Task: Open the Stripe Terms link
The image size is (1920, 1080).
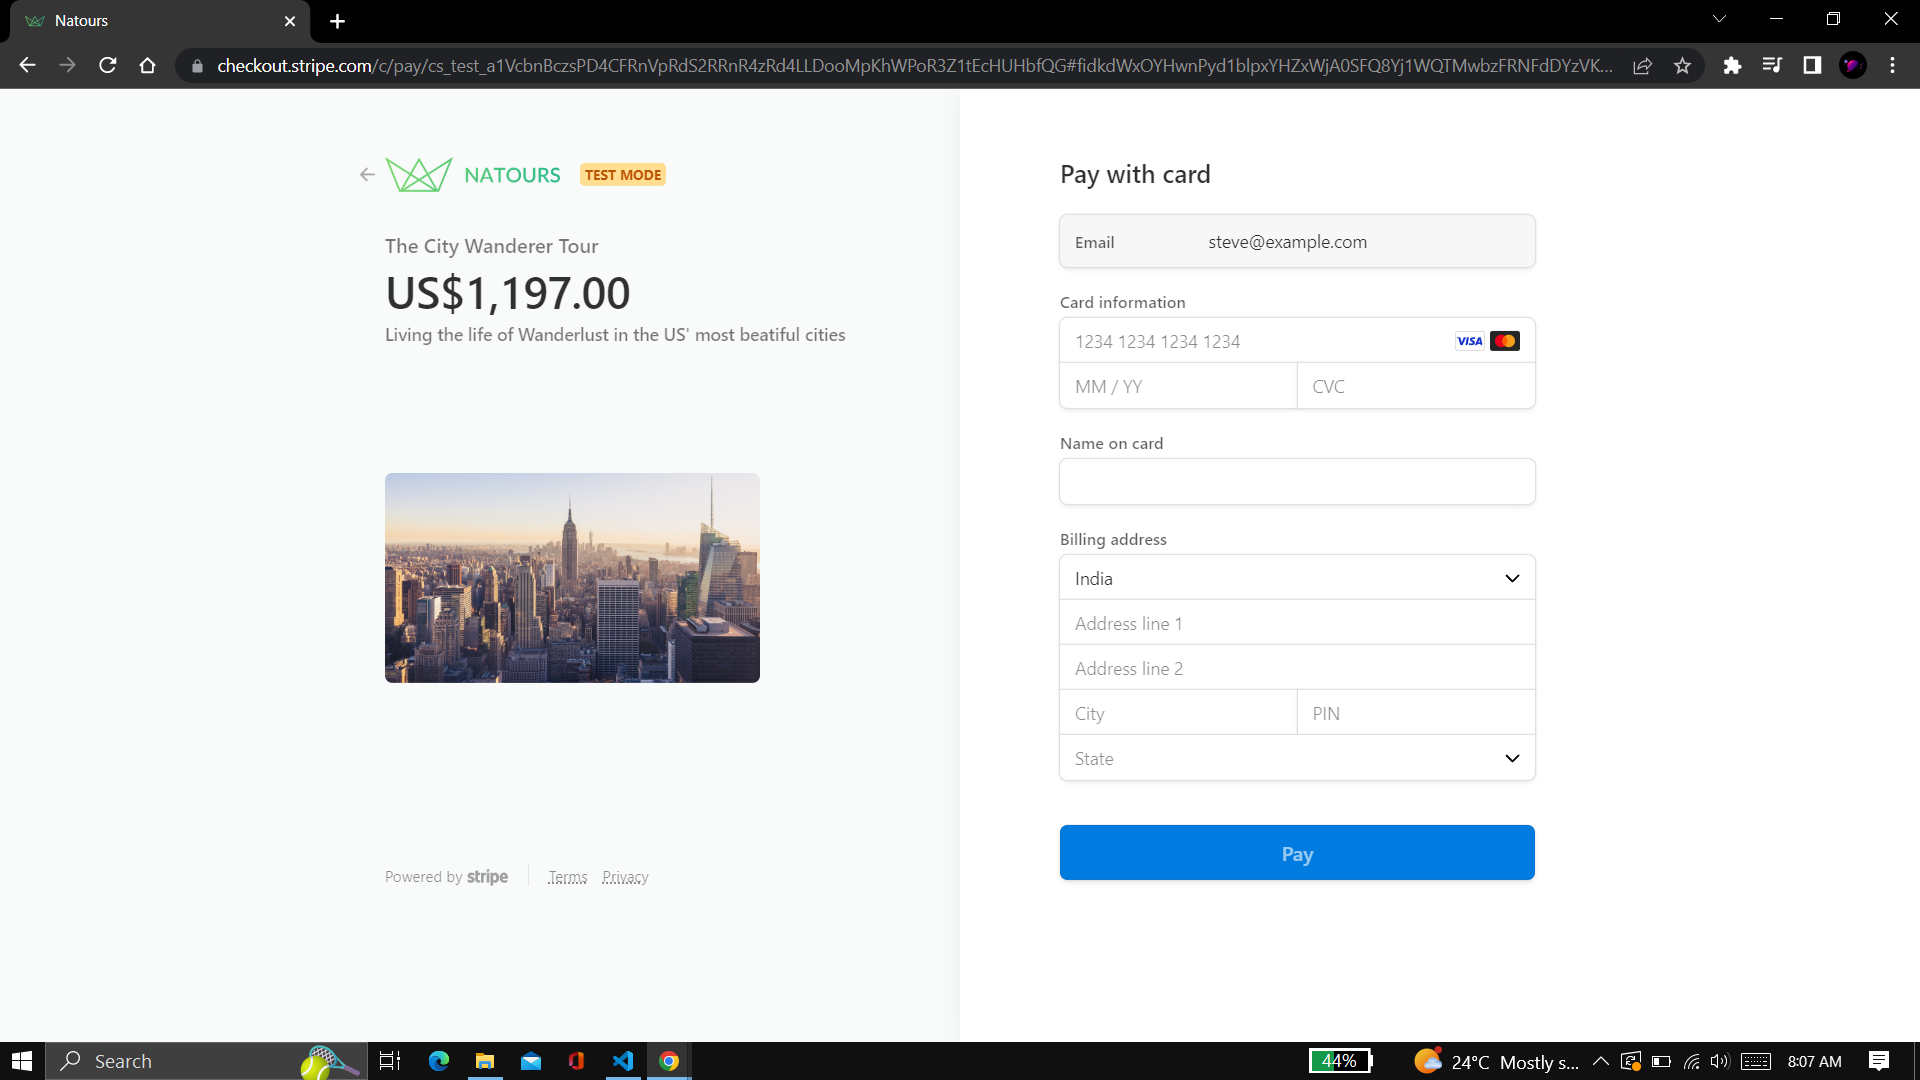Action: (x=567, y=876)
